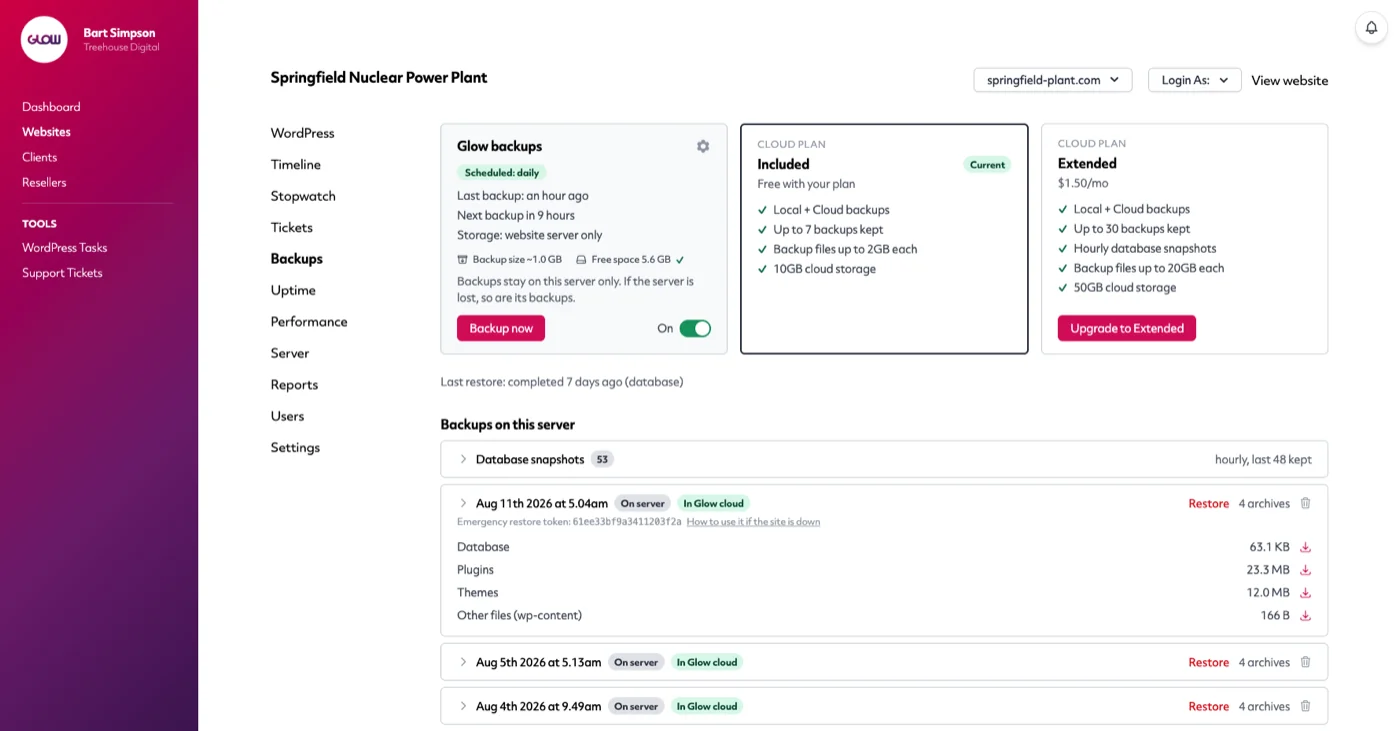Image resolution: width=1400 pixels, height=731 pixels.
Task: Click the View website link
Action: coord(1290,81)
